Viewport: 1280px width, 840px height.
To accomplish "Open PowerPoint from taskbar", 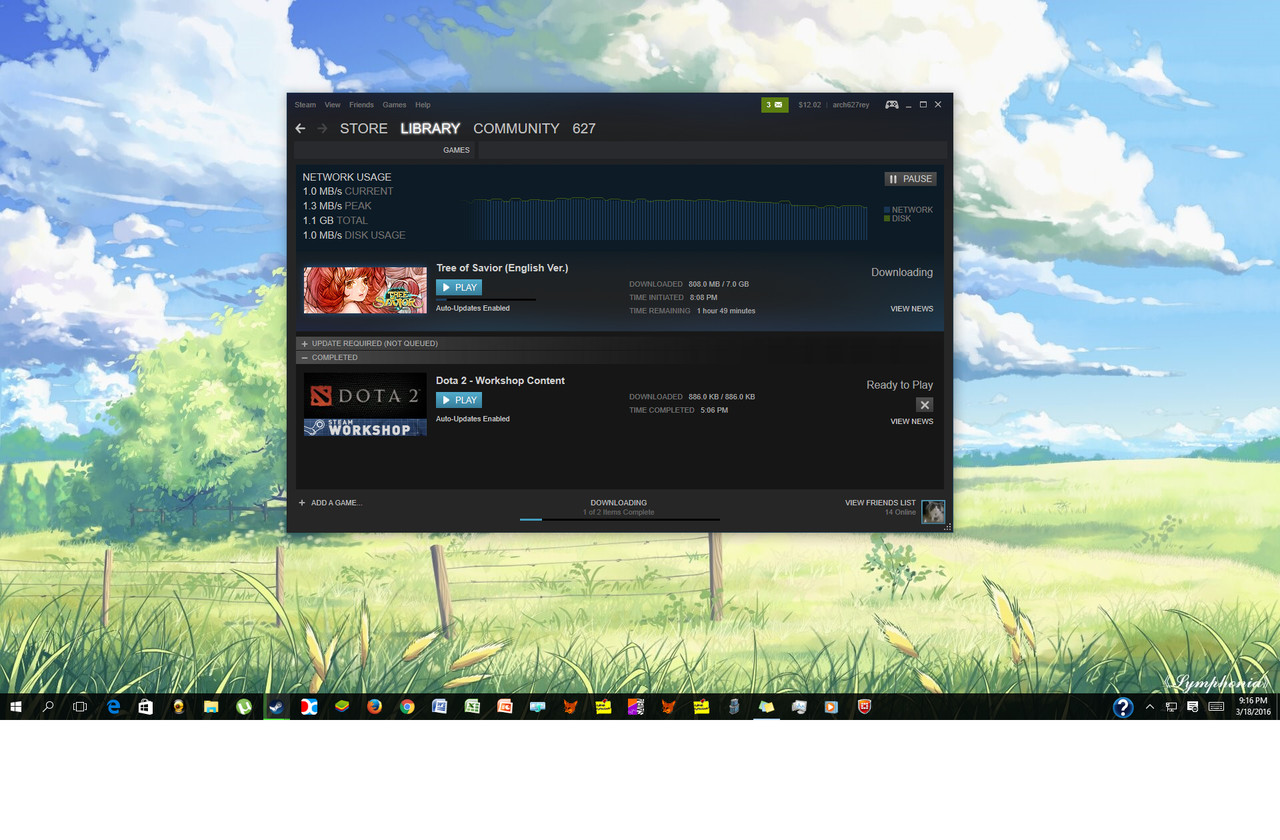I will [x=505, y=706].
